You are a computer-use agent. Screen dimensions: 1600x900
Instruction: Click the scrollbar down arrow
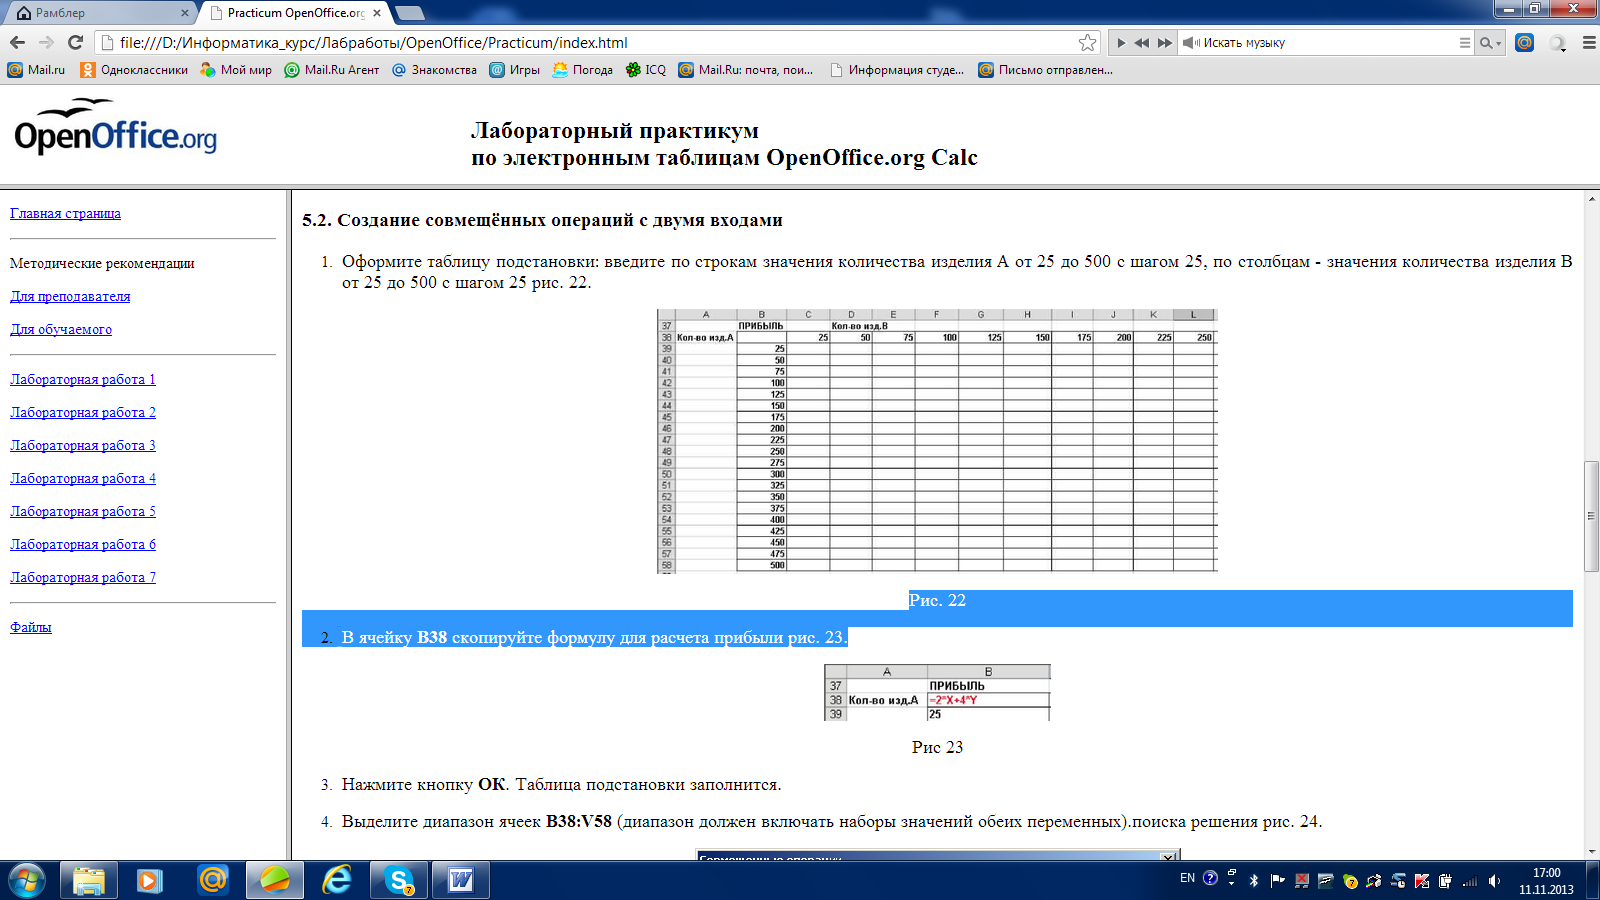(1591, 852)
